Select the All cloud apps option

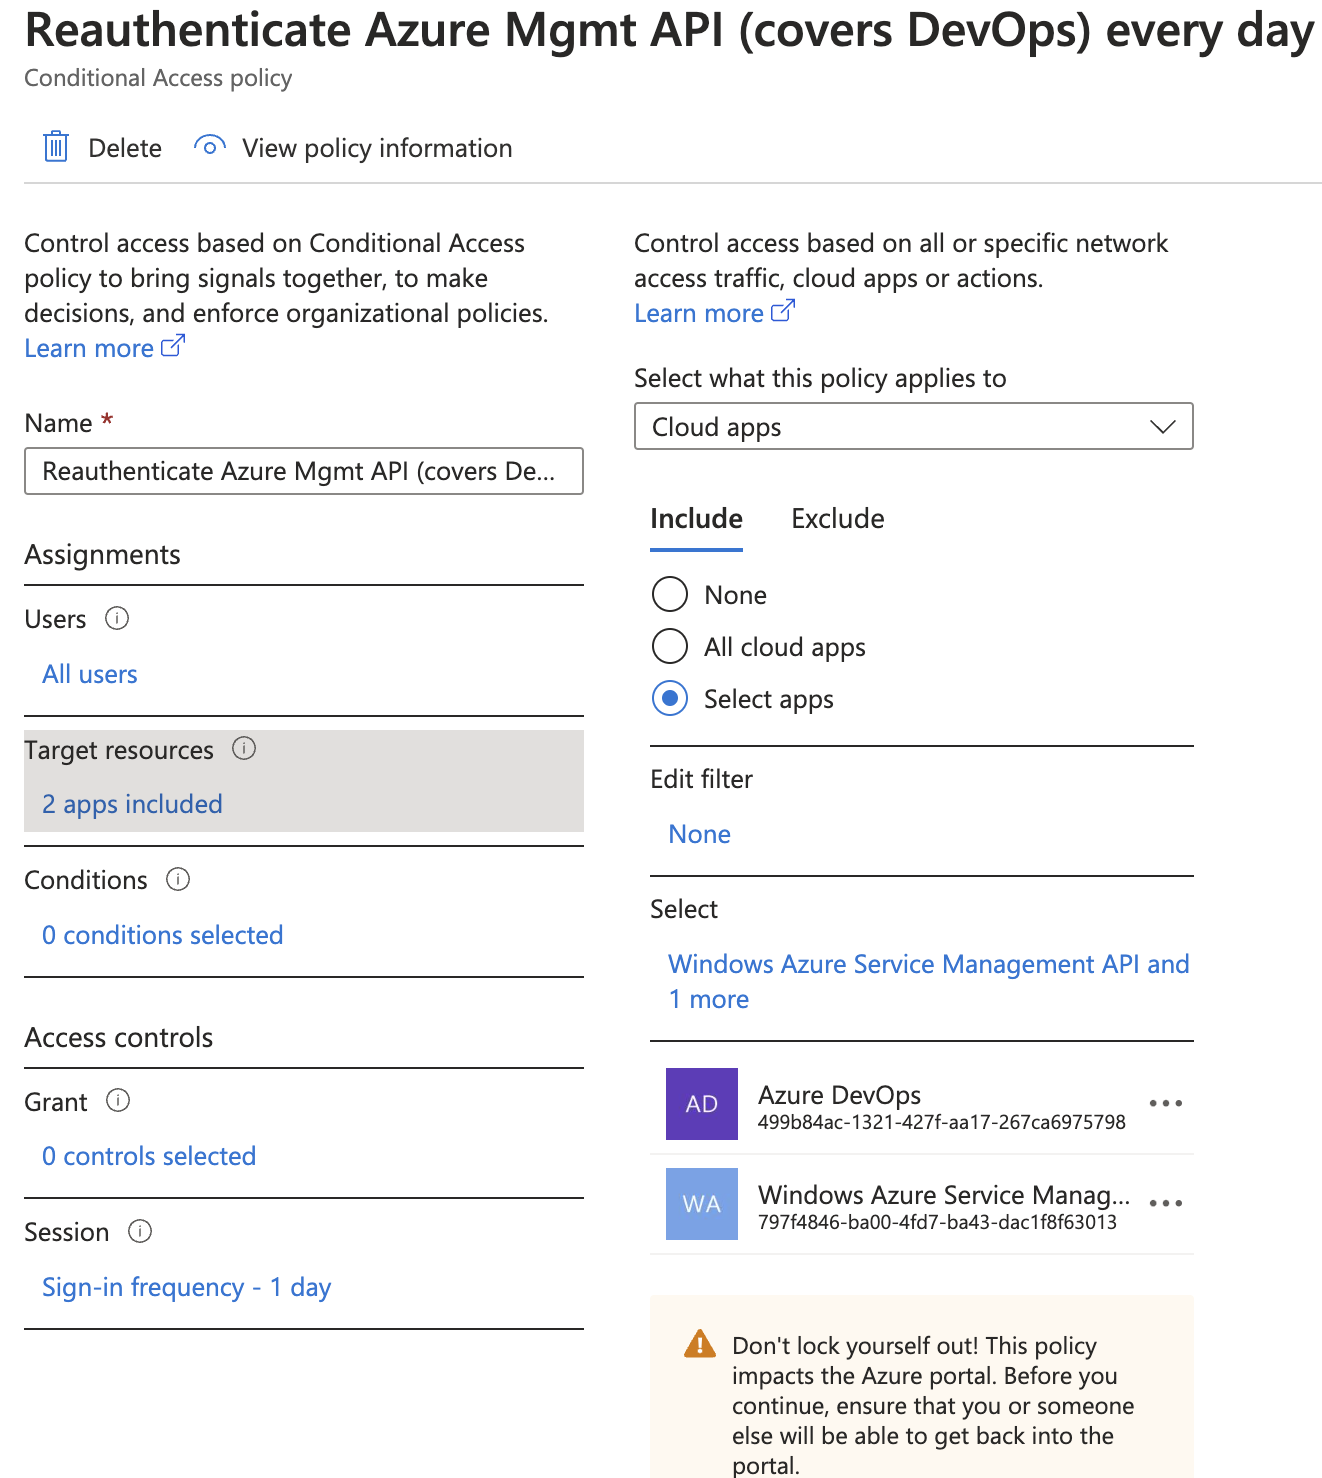click(670, 646)
